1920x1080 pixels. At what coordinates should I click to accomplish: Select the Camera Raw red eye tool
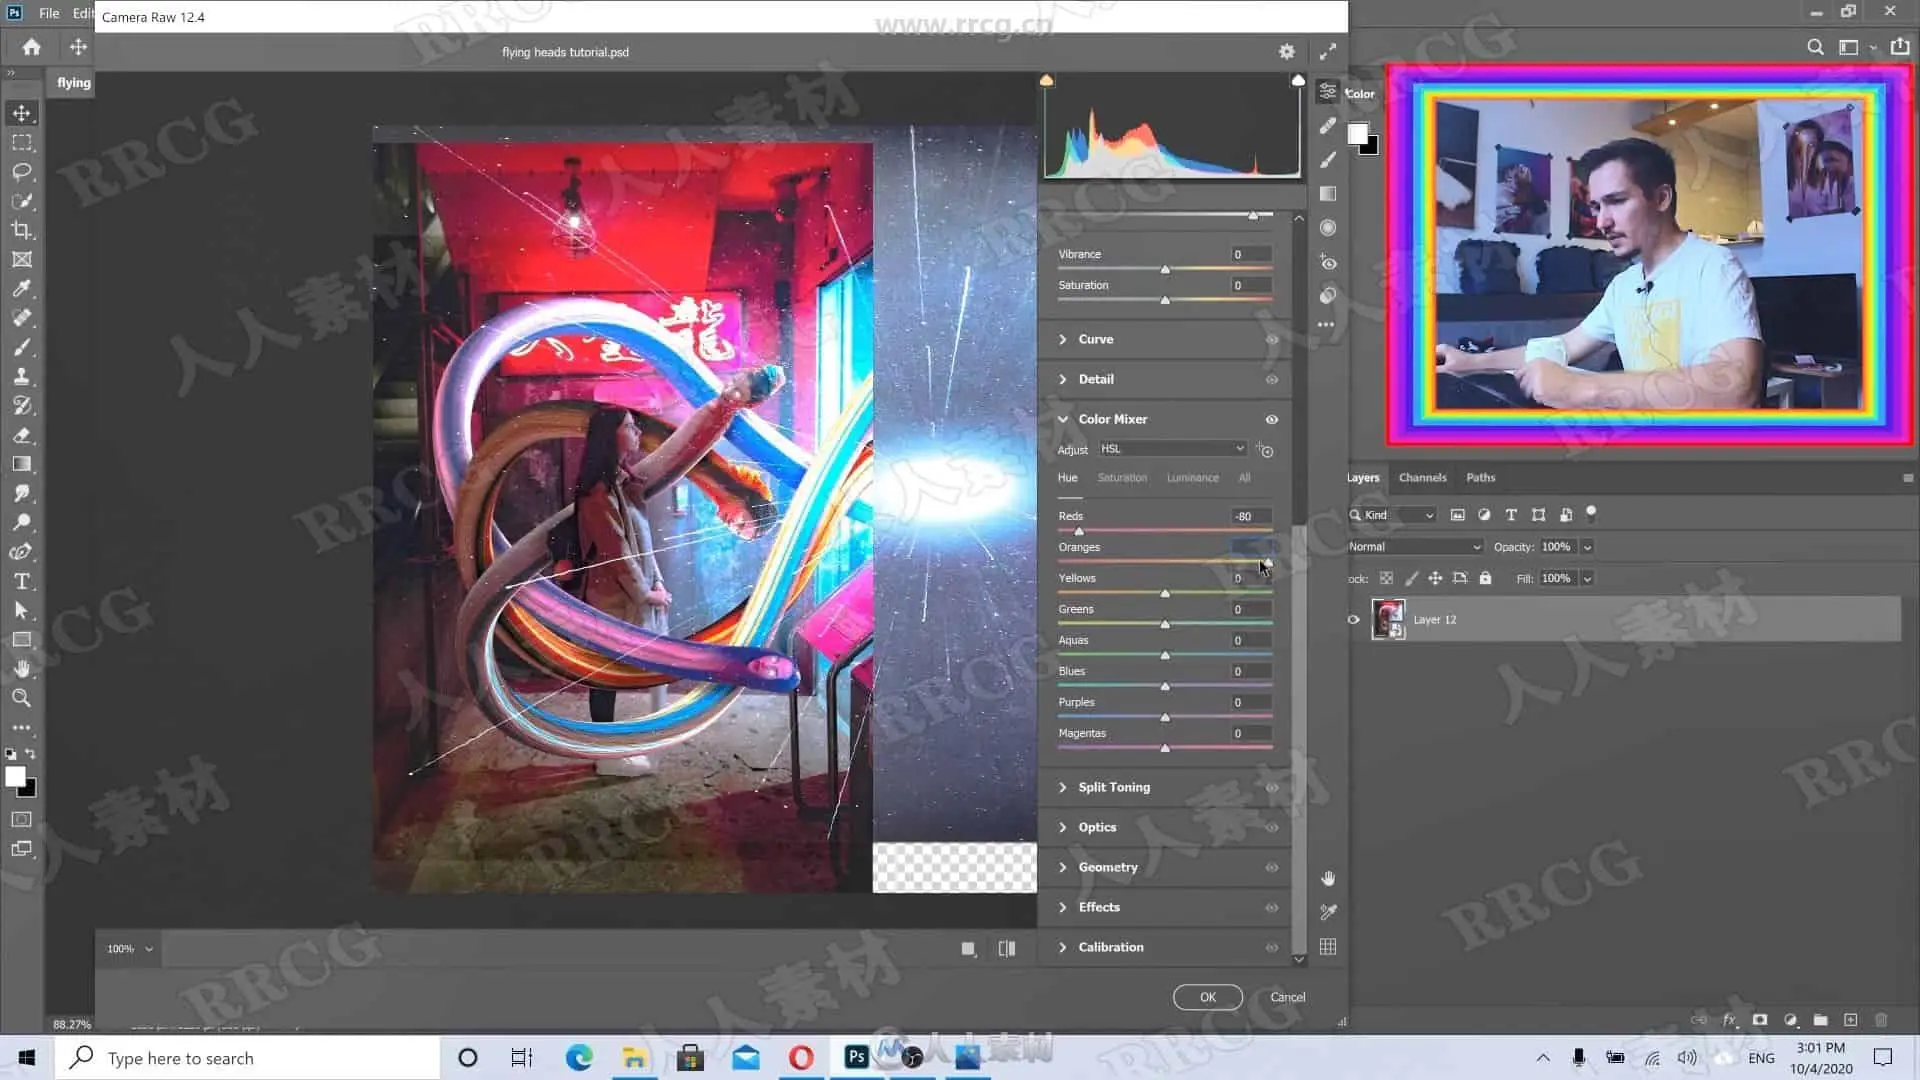point(1328,262)
